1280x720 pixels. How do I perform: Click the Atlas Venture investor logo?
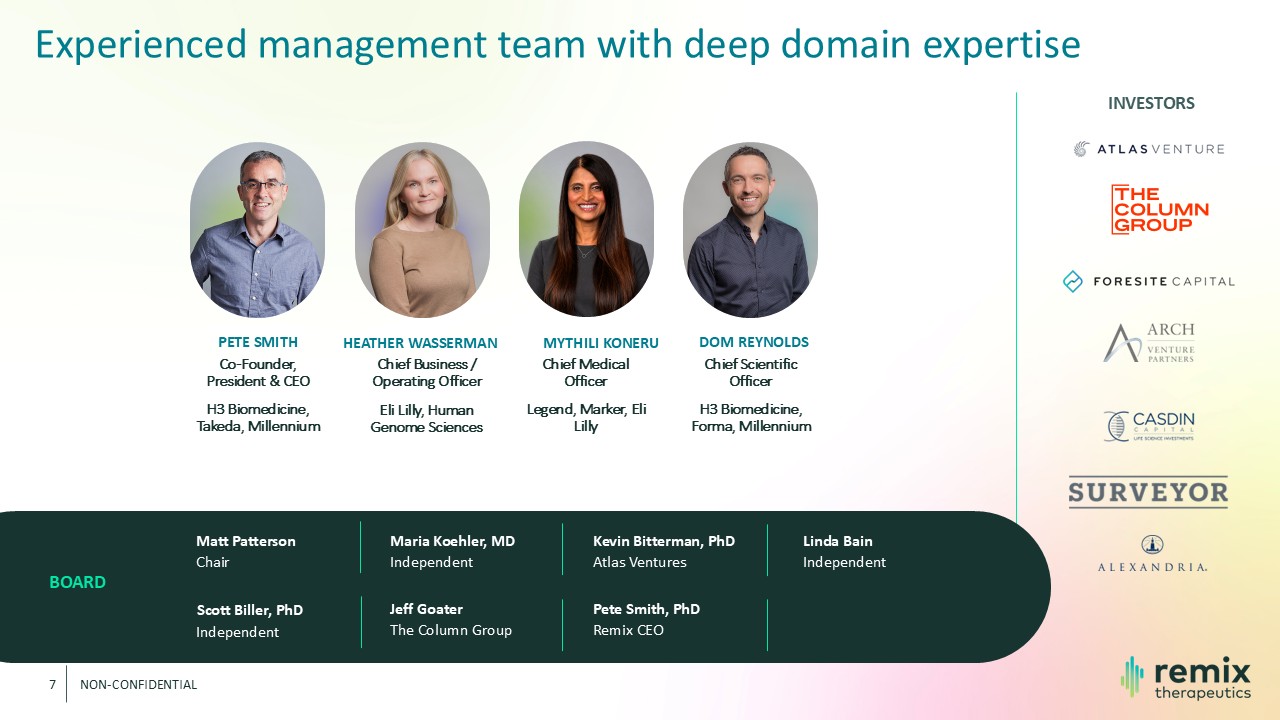click(x=1149, y=149)
